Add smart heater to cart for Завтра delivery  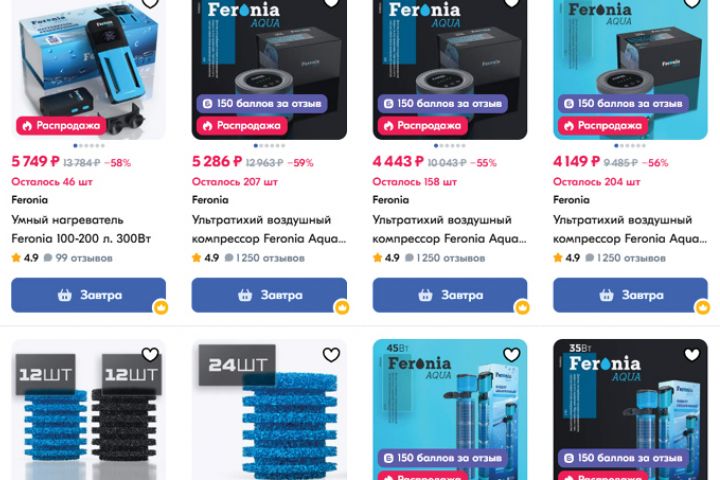tap(89, 295)
